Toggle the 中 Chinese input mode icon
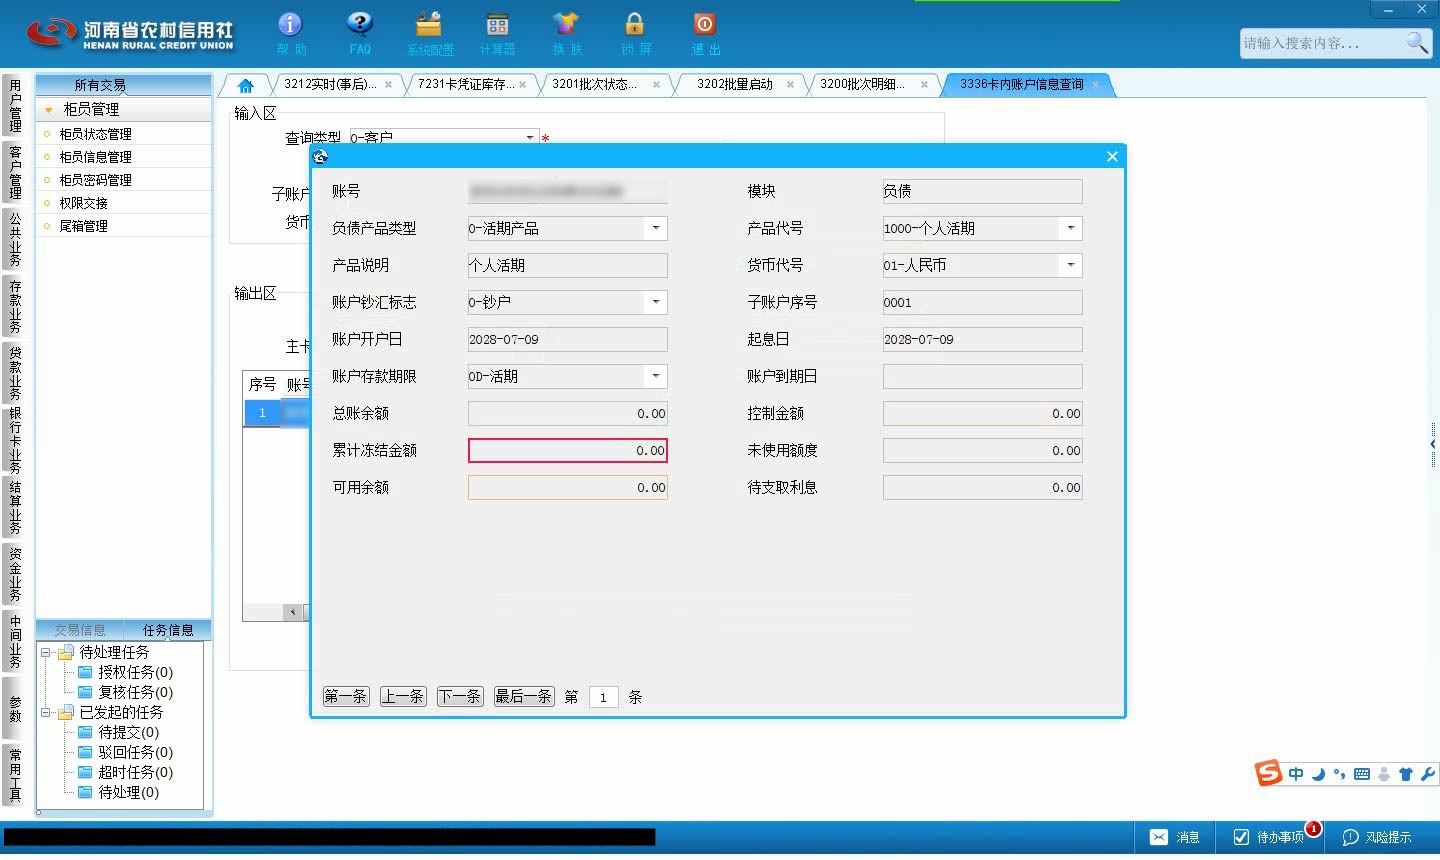Viewport: 1440px width, 860px height. (x=1296, y=774)
